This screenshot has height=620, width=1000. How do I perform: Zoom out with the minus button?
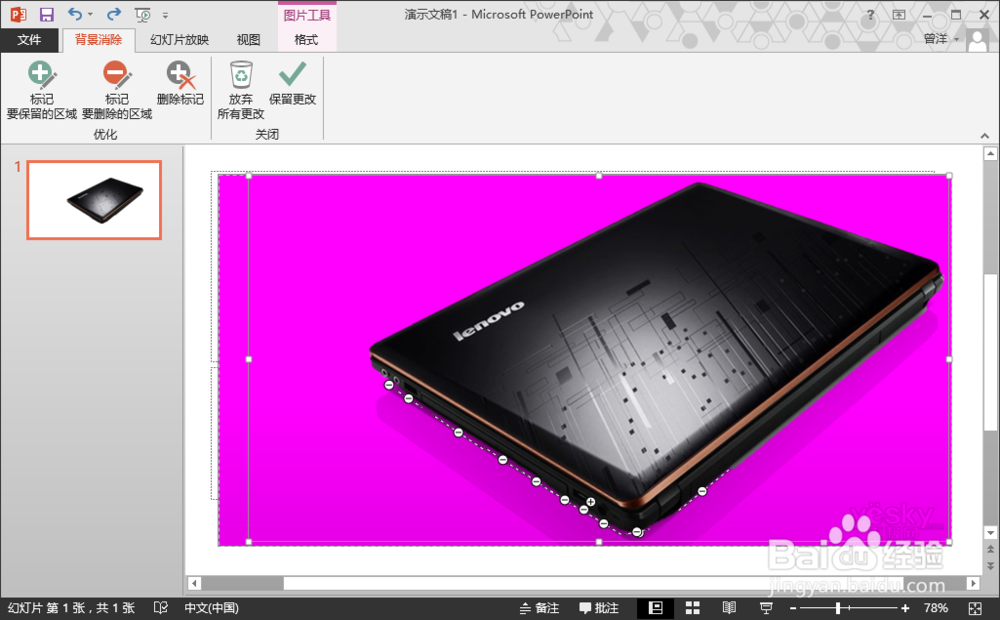[x=793, y=609]
